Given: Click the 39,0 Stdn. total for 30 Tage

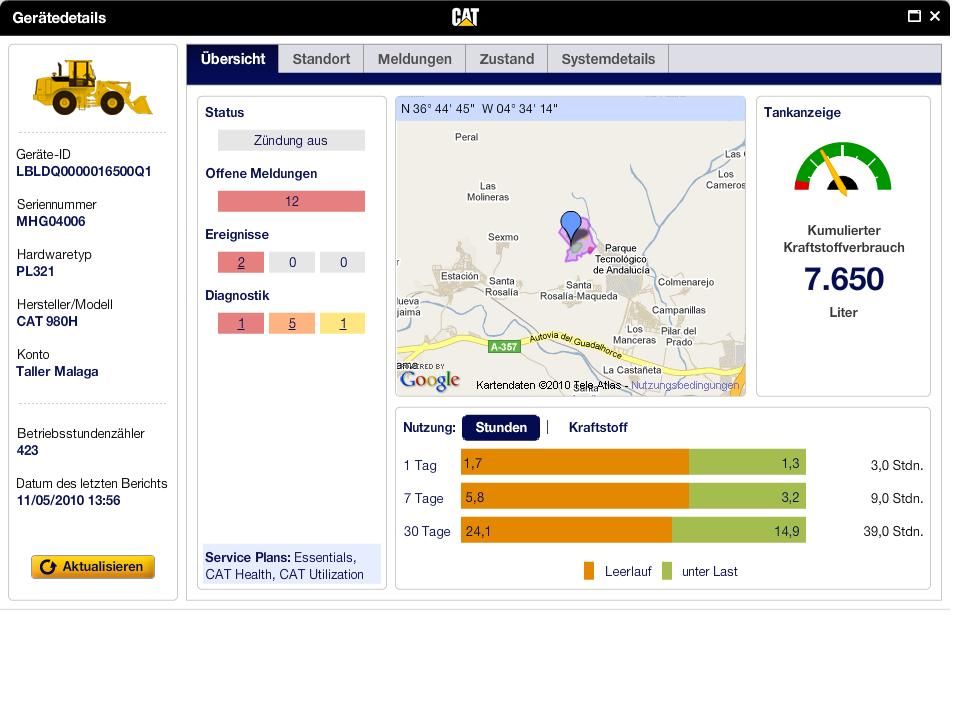Looking at the screenshot, I should pyautogui.click(x=893, y=531).
